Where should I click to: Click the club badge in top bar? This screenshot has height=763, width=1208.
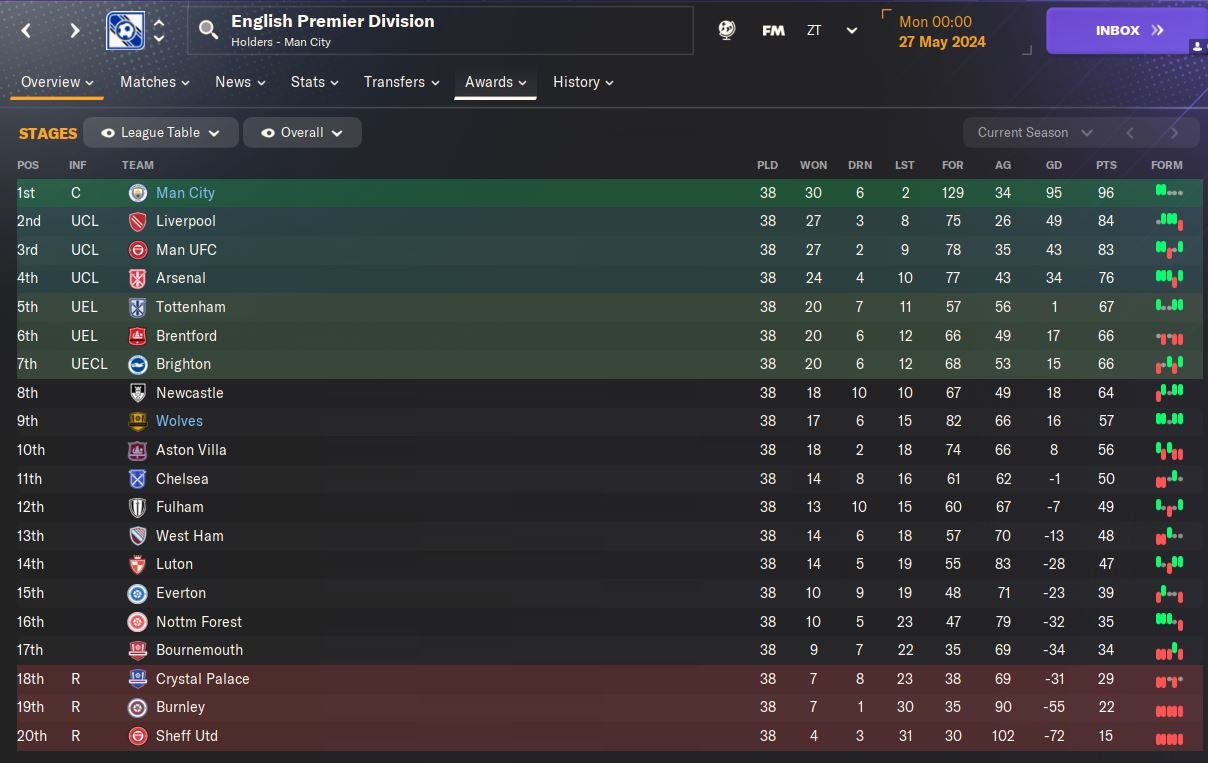click(125, 31)
